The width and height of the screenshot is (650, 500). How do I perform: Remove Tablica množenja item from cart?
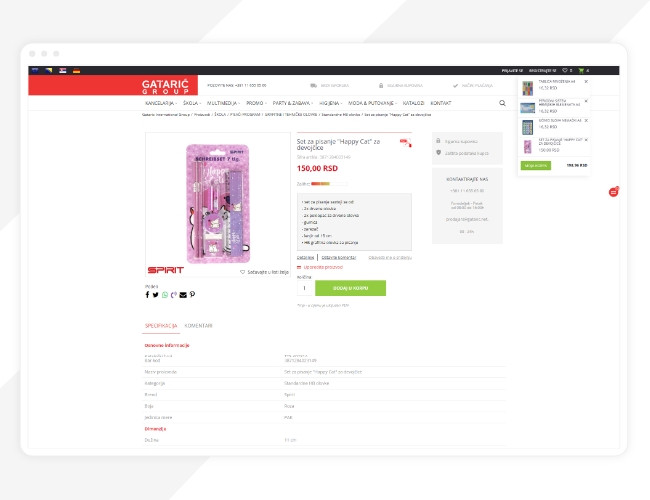pos(586,82)
